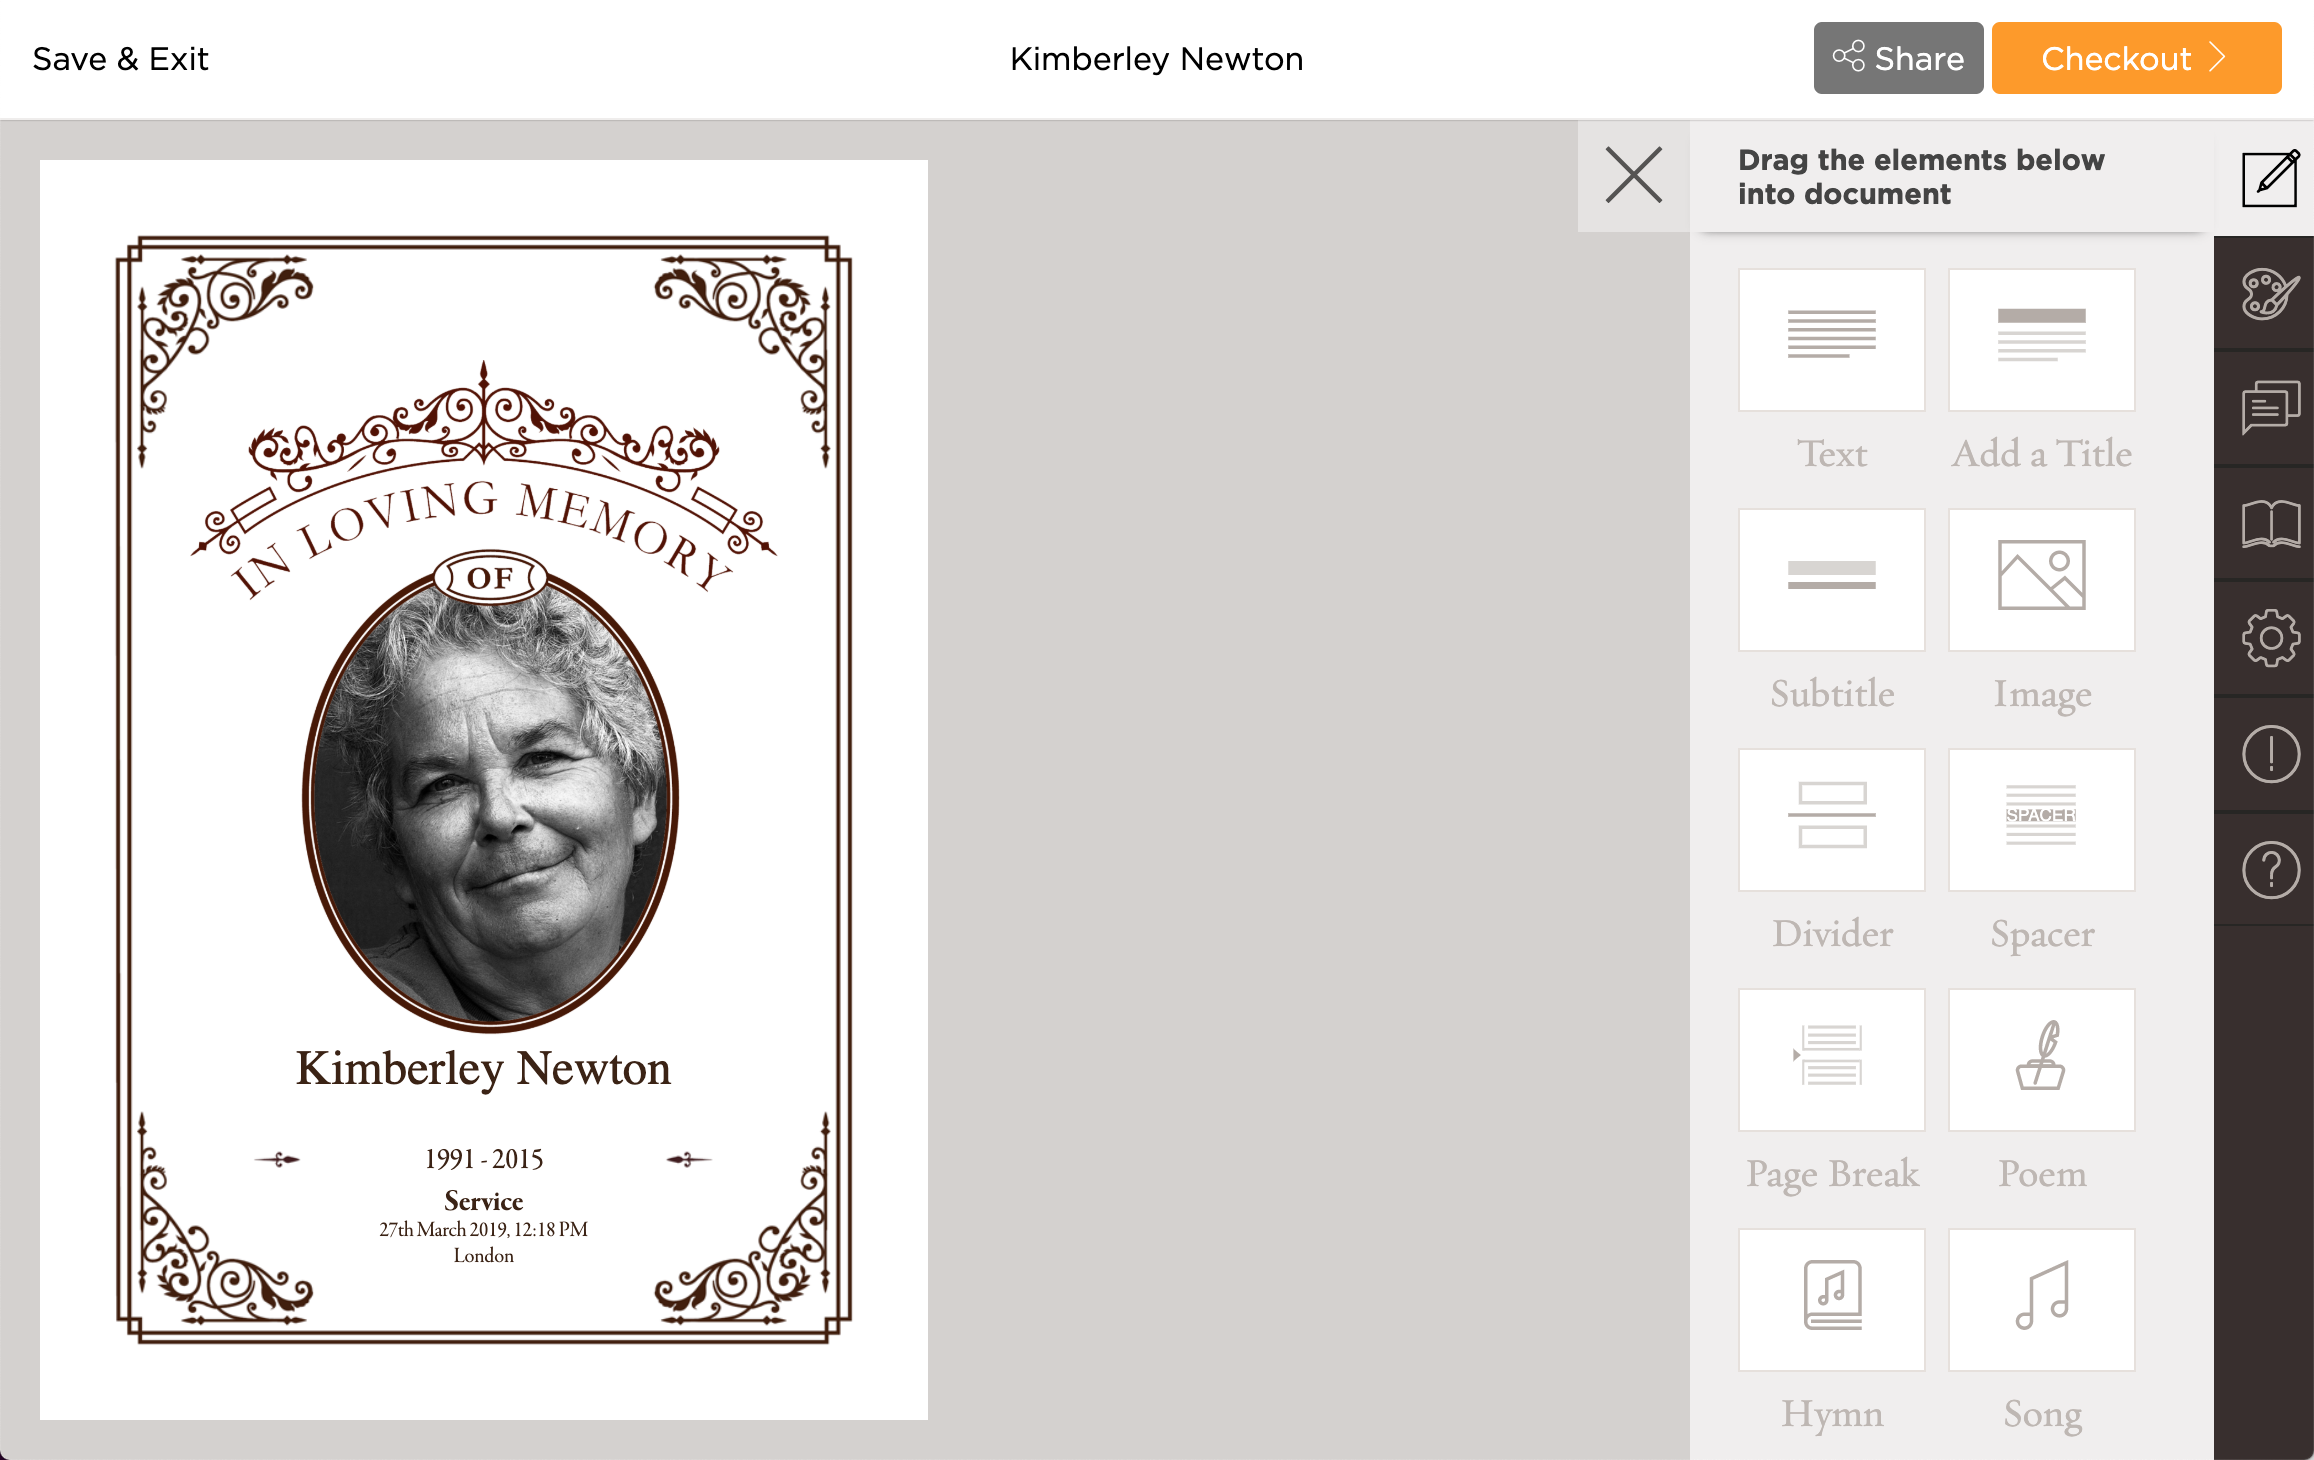Image resolution: width=2314 pixels, height=1460 pixels.
Task: Close the elements panel with X
Action: (x=1633, y=175)
